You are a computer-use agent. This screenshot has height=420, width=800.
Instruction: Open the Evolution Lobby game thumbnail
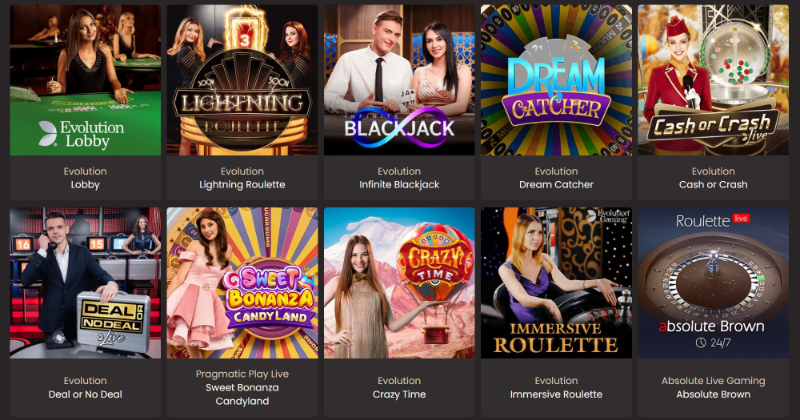point(85,80)
